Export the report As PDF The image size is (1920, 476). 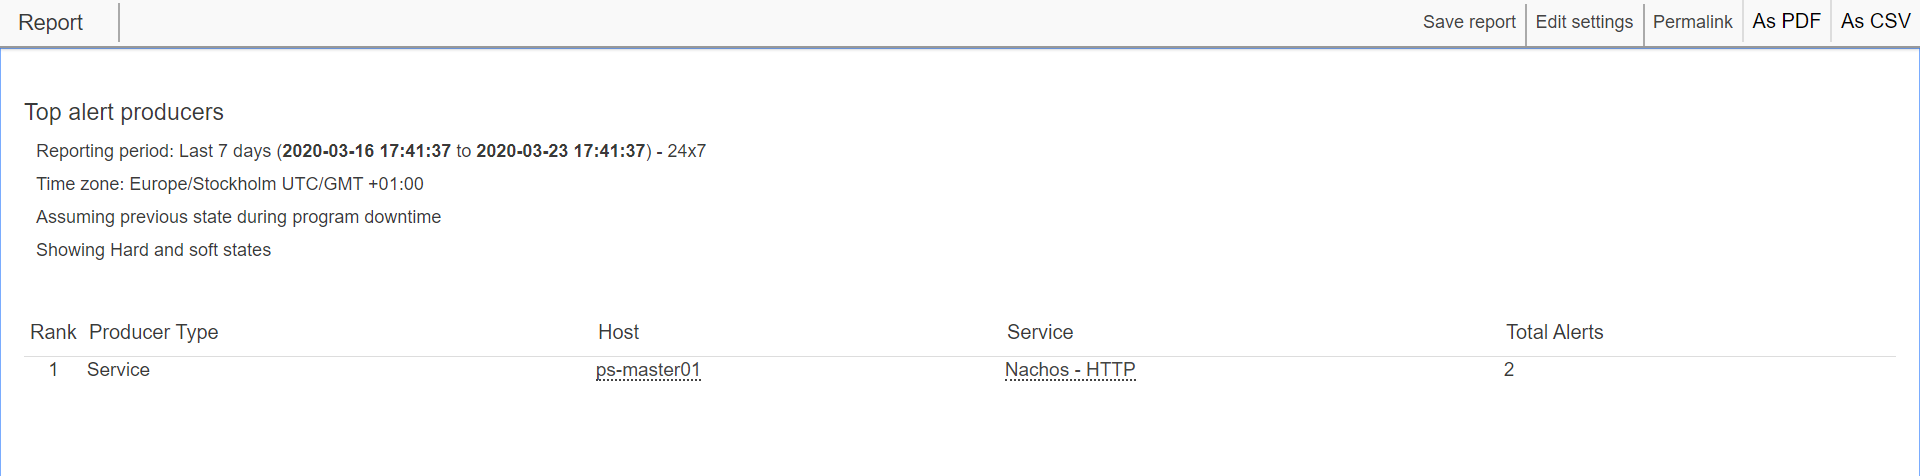[1786, 21]
